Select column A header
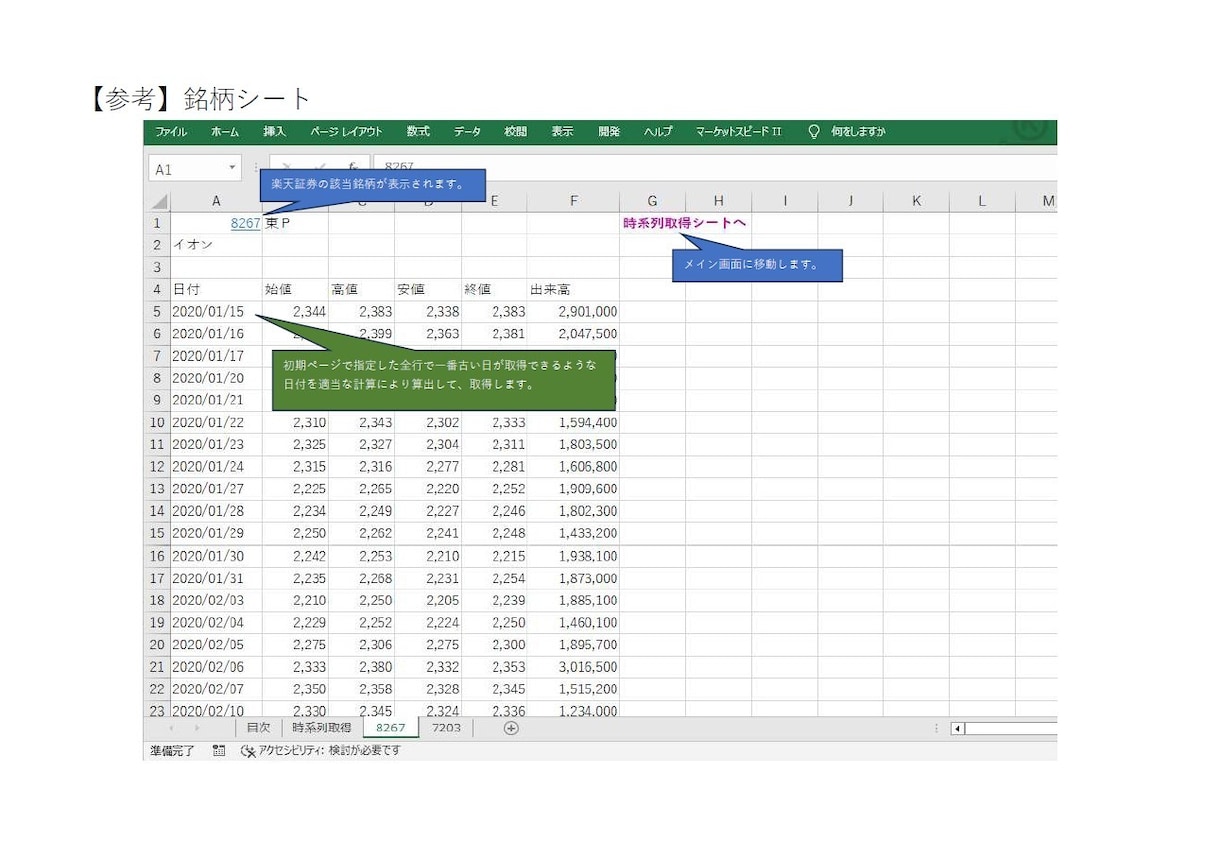The width and height of the screenshot is (1220, 859). (x=216, y=202)
